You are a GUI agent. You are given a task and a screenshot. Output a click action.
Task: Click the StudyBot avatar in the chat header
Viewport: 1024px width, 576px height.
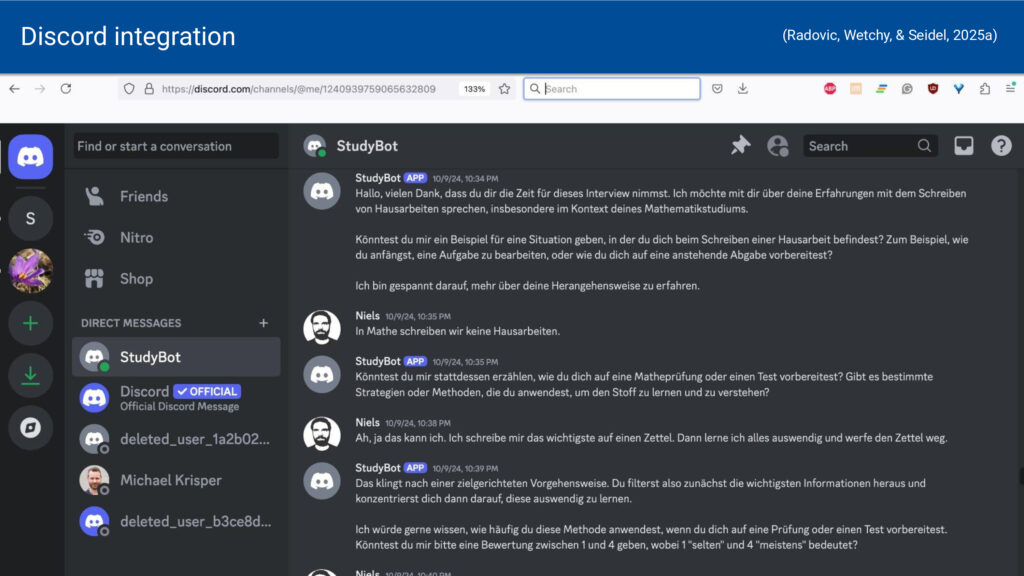315,146
